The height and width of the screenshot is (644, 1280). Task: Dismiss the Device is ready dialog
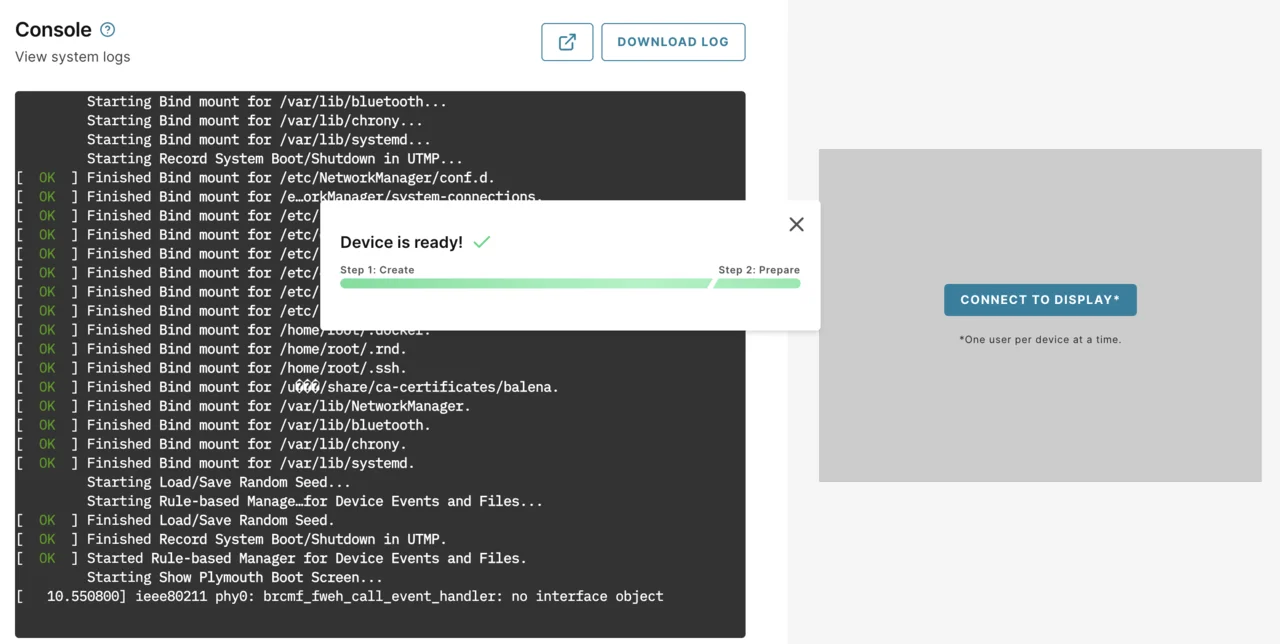pyautogui.click(x=796, y=224)
